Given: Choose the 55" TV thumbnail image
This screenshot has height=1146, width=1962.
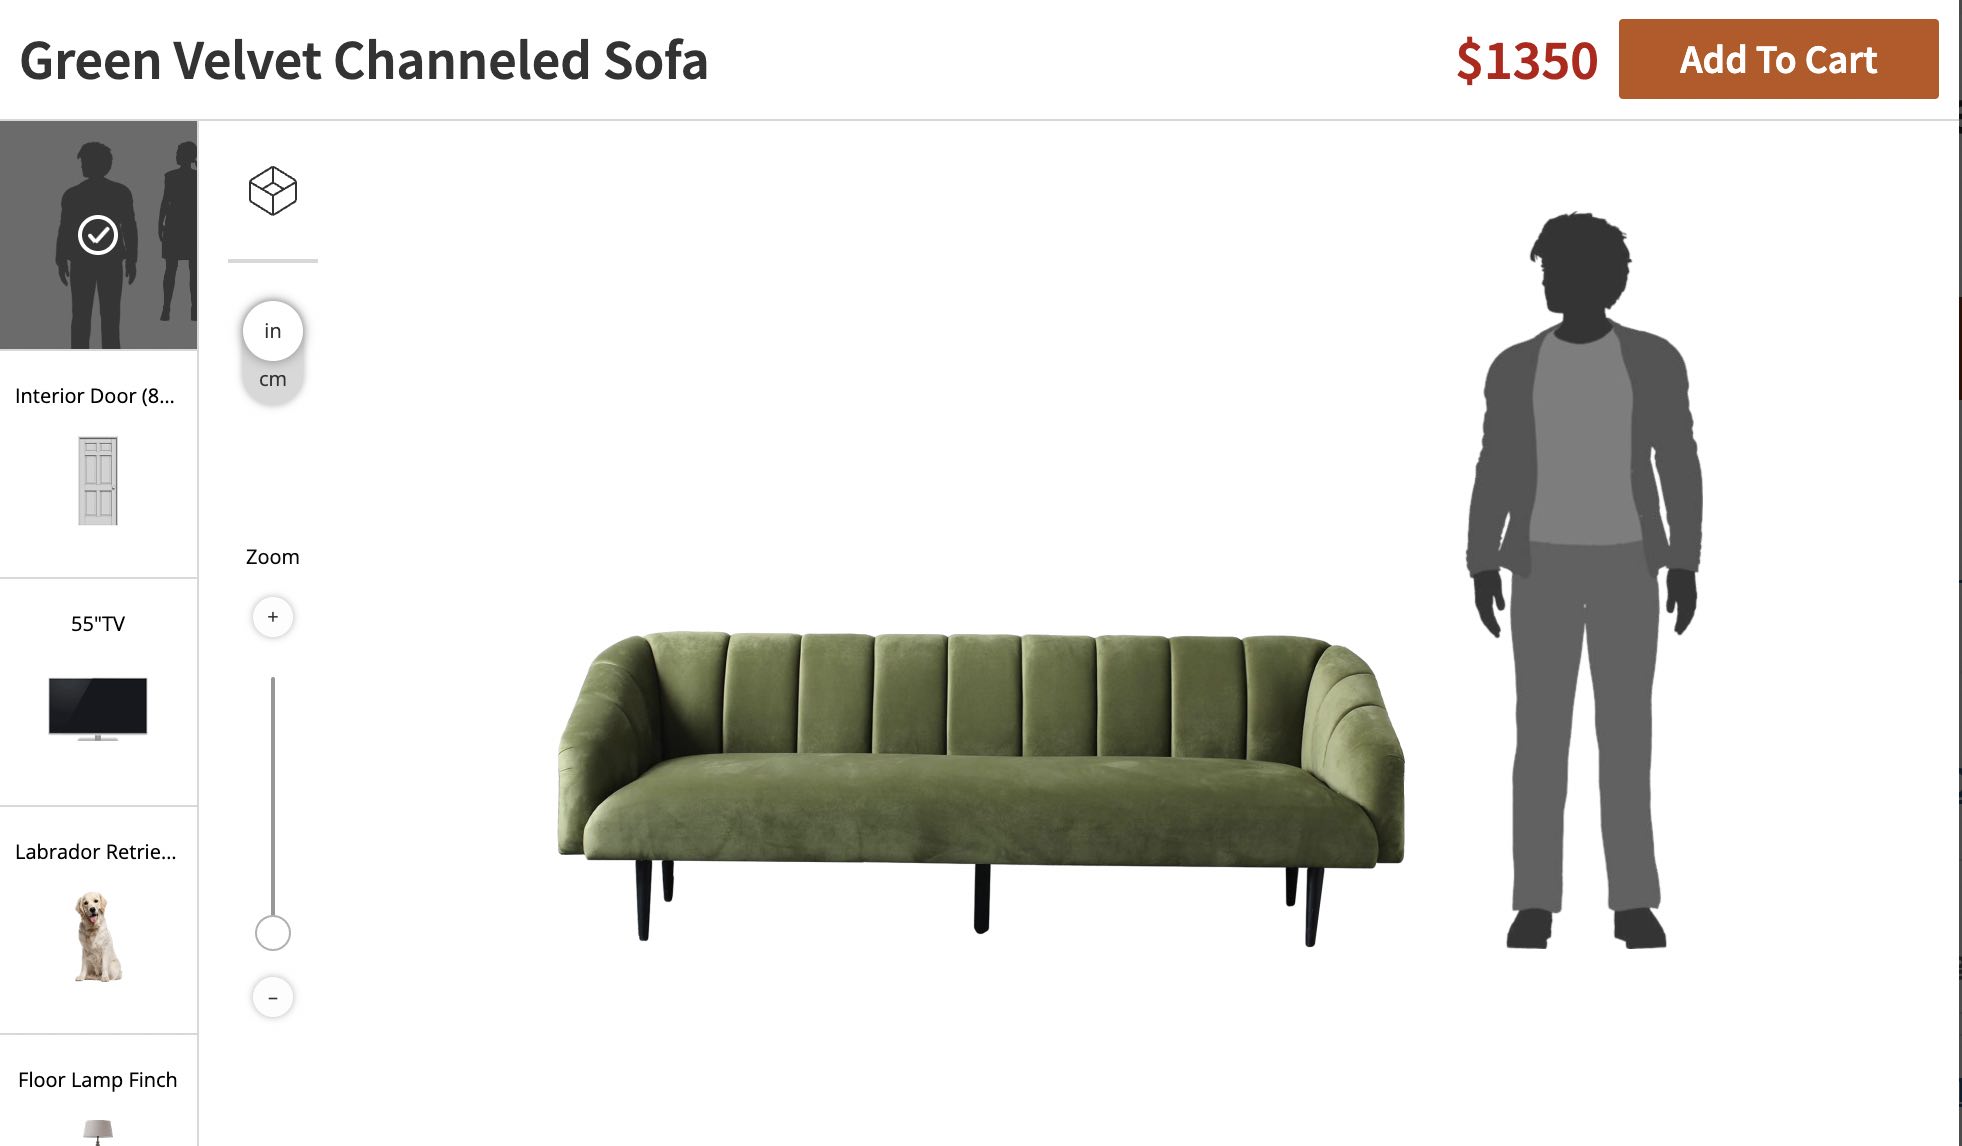Looking at the screenshot, I should 98,709.
